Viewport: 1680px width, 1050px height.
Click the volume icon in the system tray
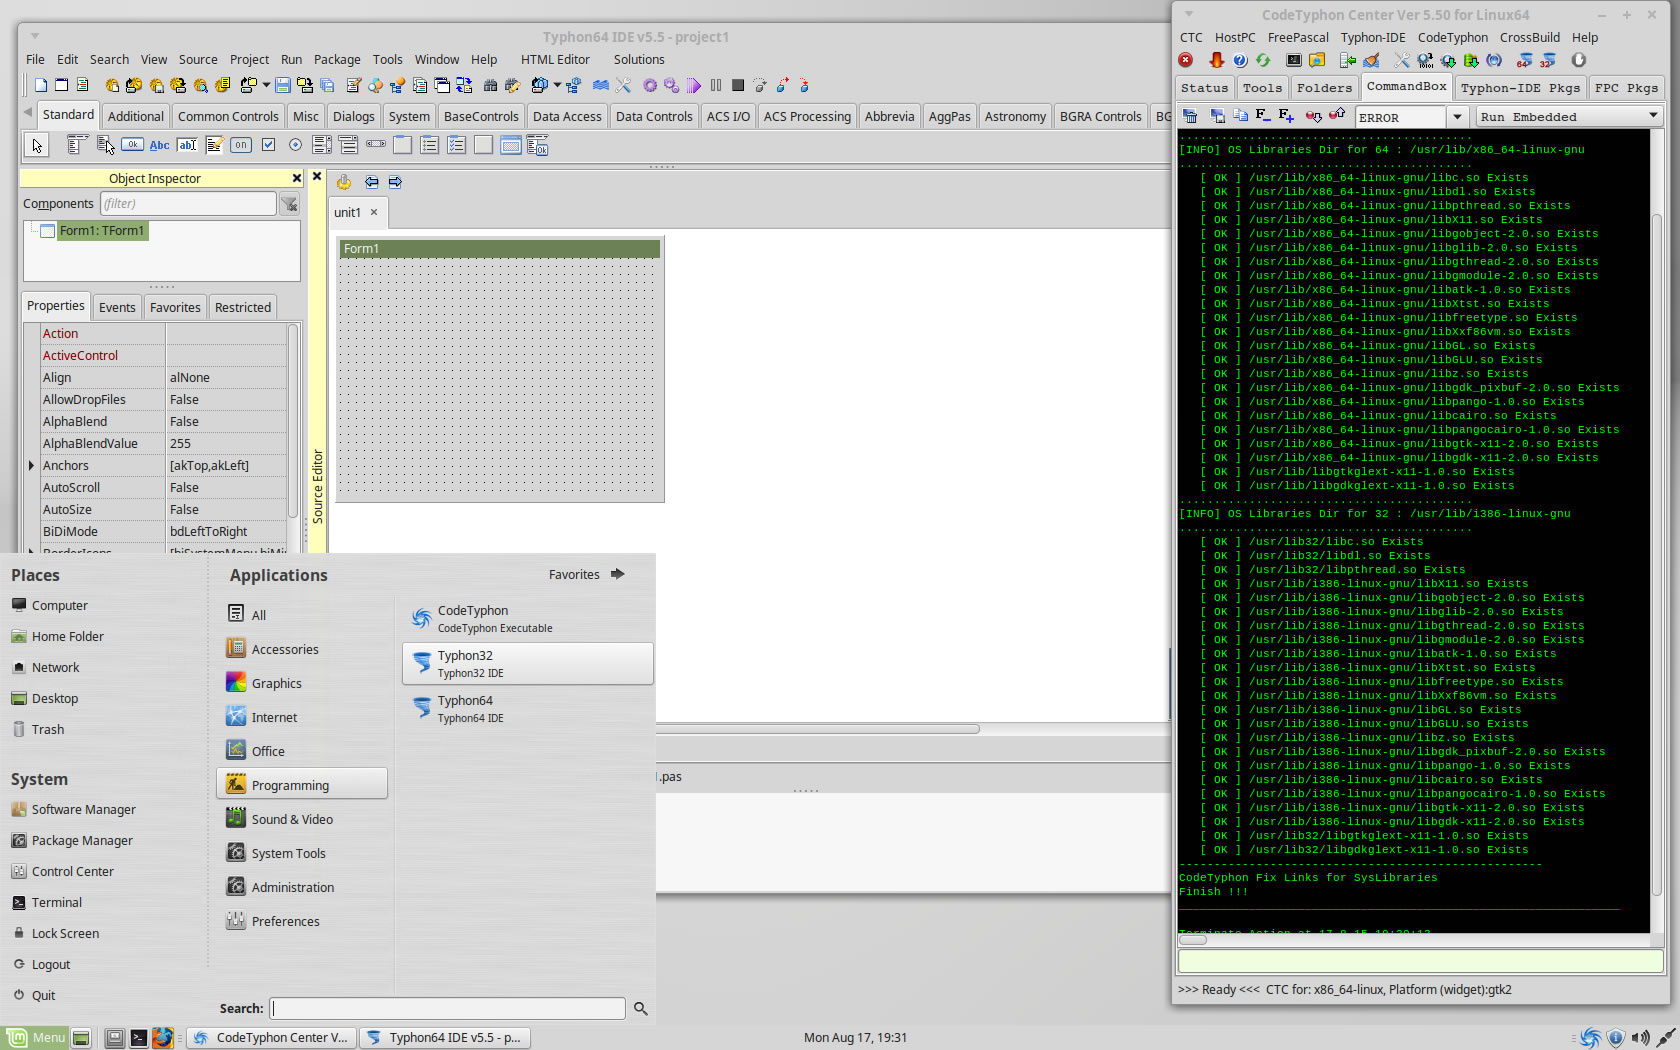[1640, 1038]
